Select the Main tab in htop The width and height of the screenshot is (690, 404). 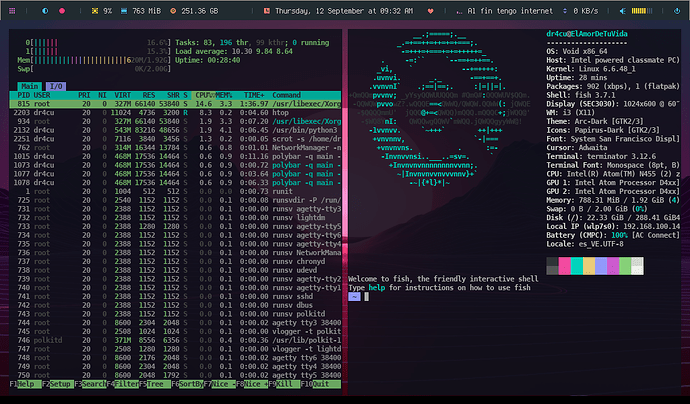(27, 88)
